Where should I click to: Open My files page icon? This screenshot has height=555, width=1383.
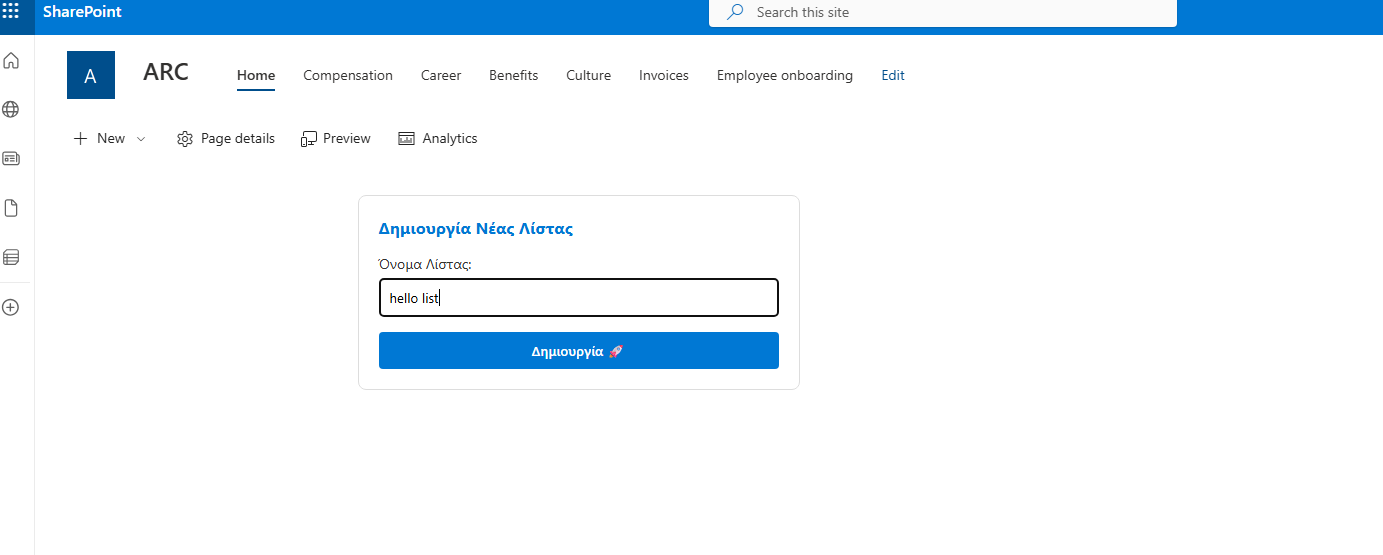[11, 208]
